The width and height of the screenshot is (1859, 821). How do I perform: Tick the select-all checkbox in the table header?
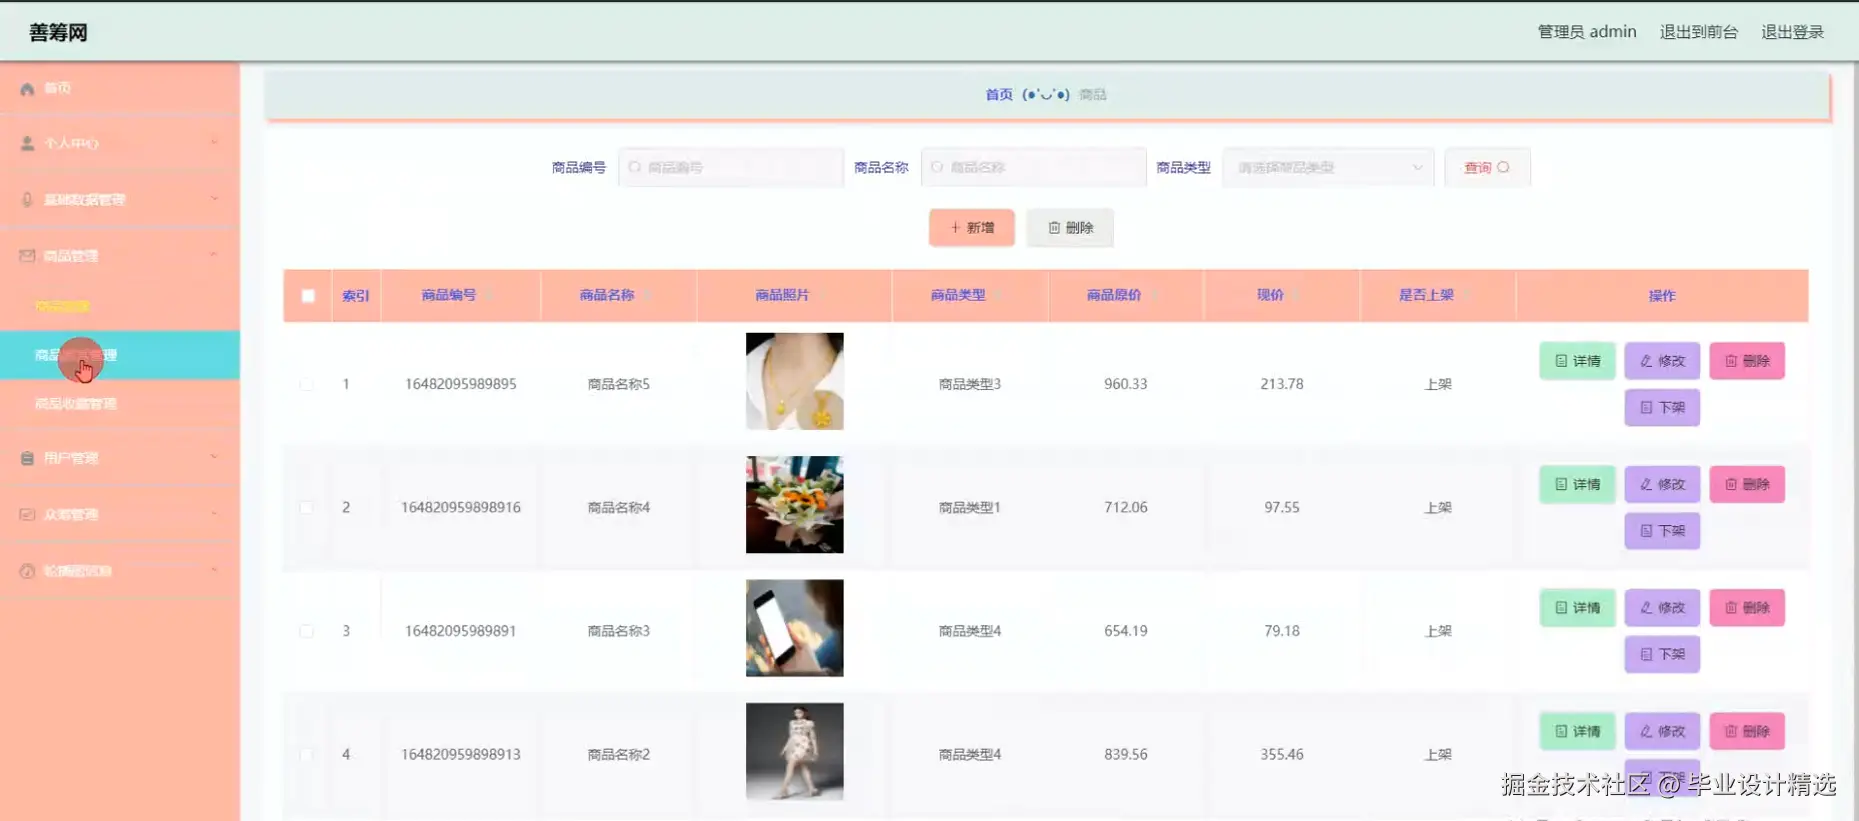click(x=308, y=296)
